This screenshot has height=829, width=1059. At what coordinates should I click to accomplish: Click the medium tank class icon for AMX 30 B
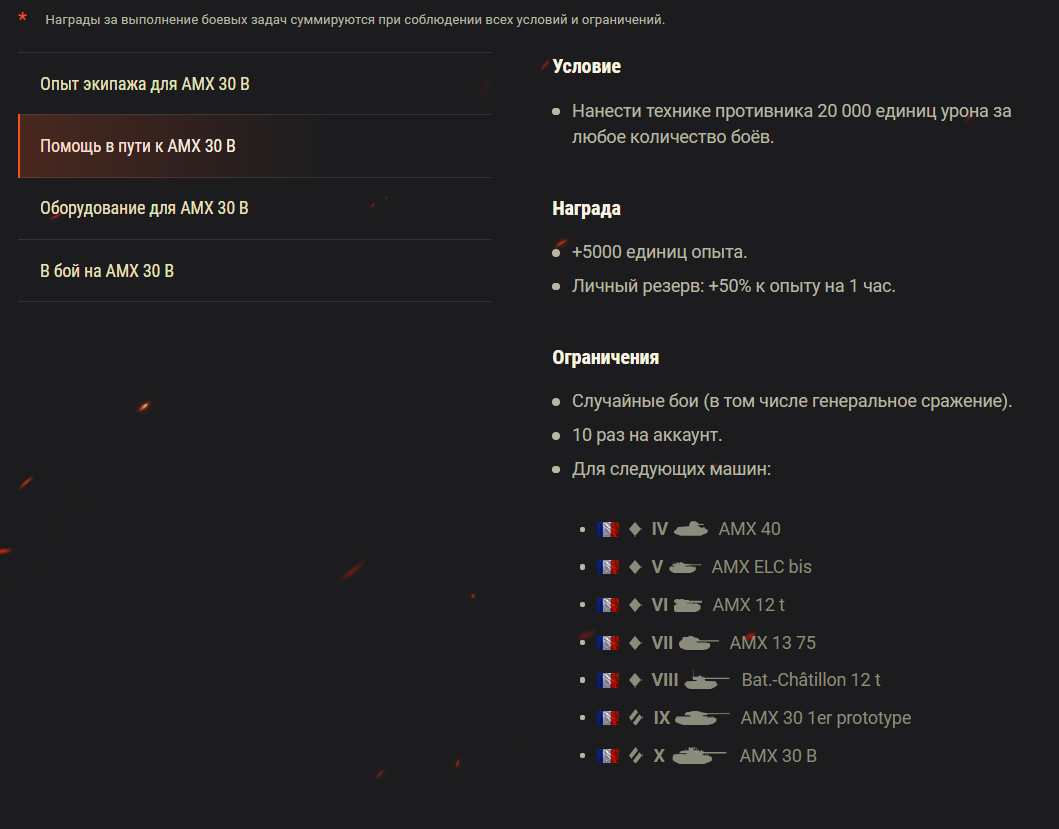click(x=636, y=755)
